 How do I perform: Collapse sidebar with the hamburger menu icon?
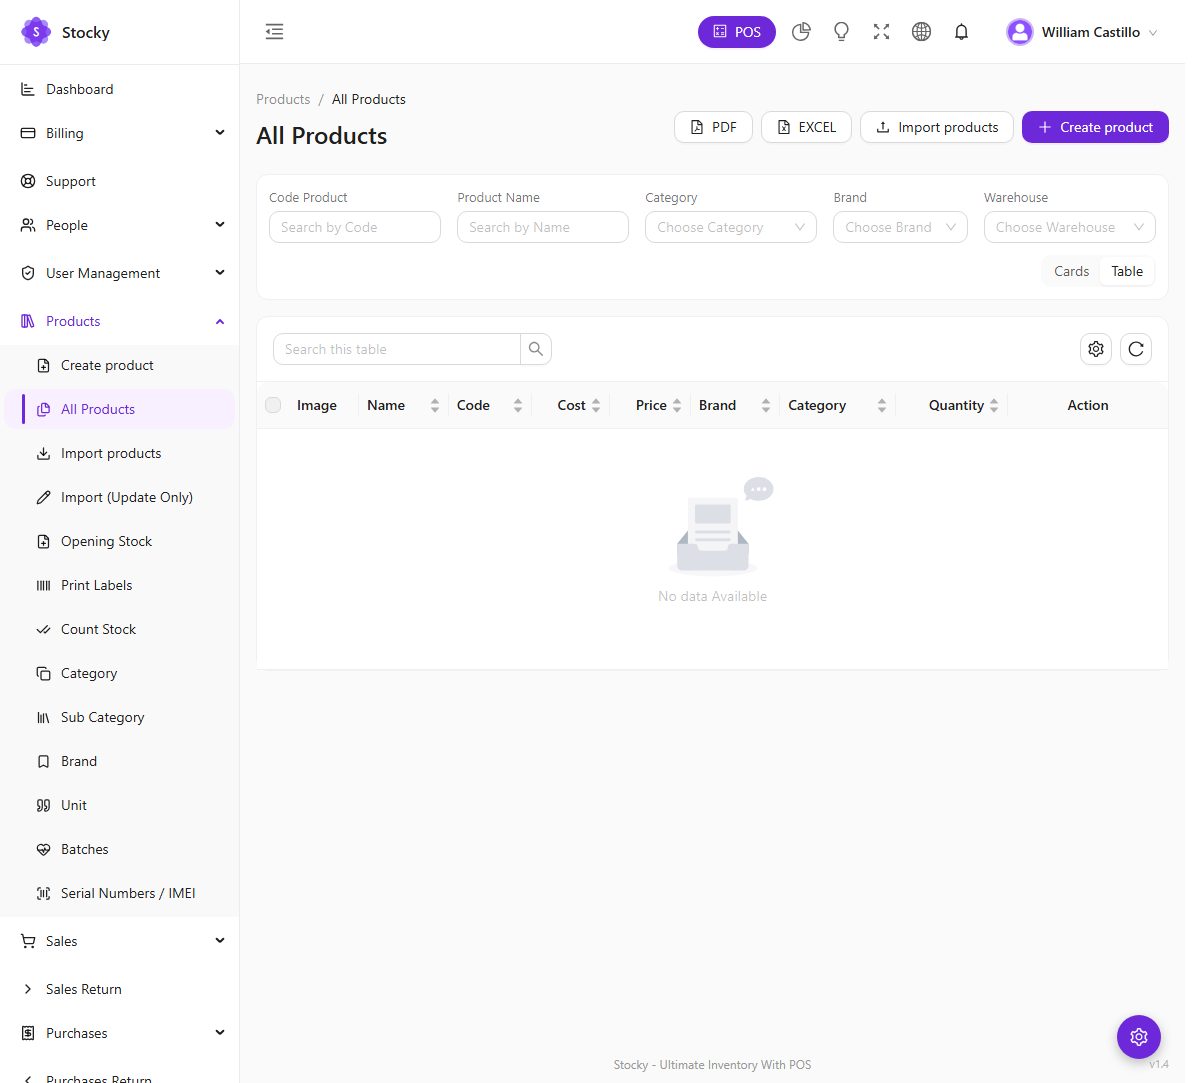(x=274, y=32)
